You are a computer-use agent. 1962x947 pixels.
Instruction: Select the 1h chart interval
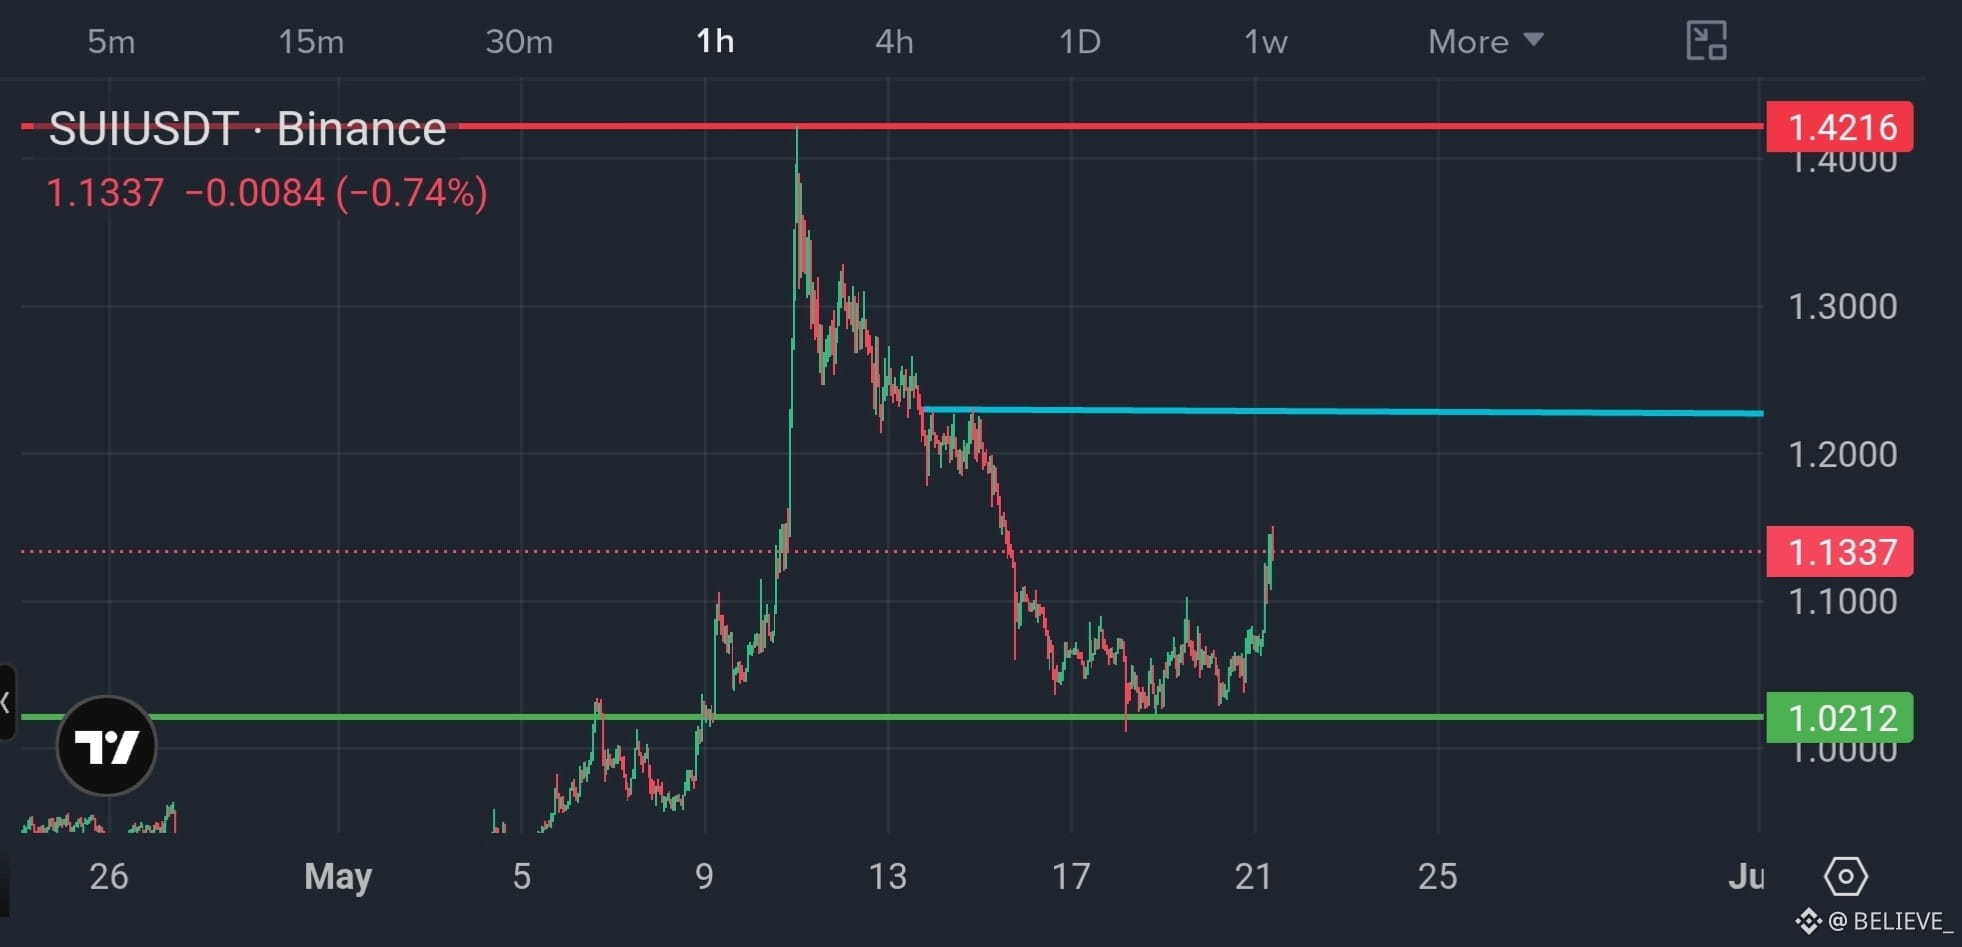pos(715,41)
